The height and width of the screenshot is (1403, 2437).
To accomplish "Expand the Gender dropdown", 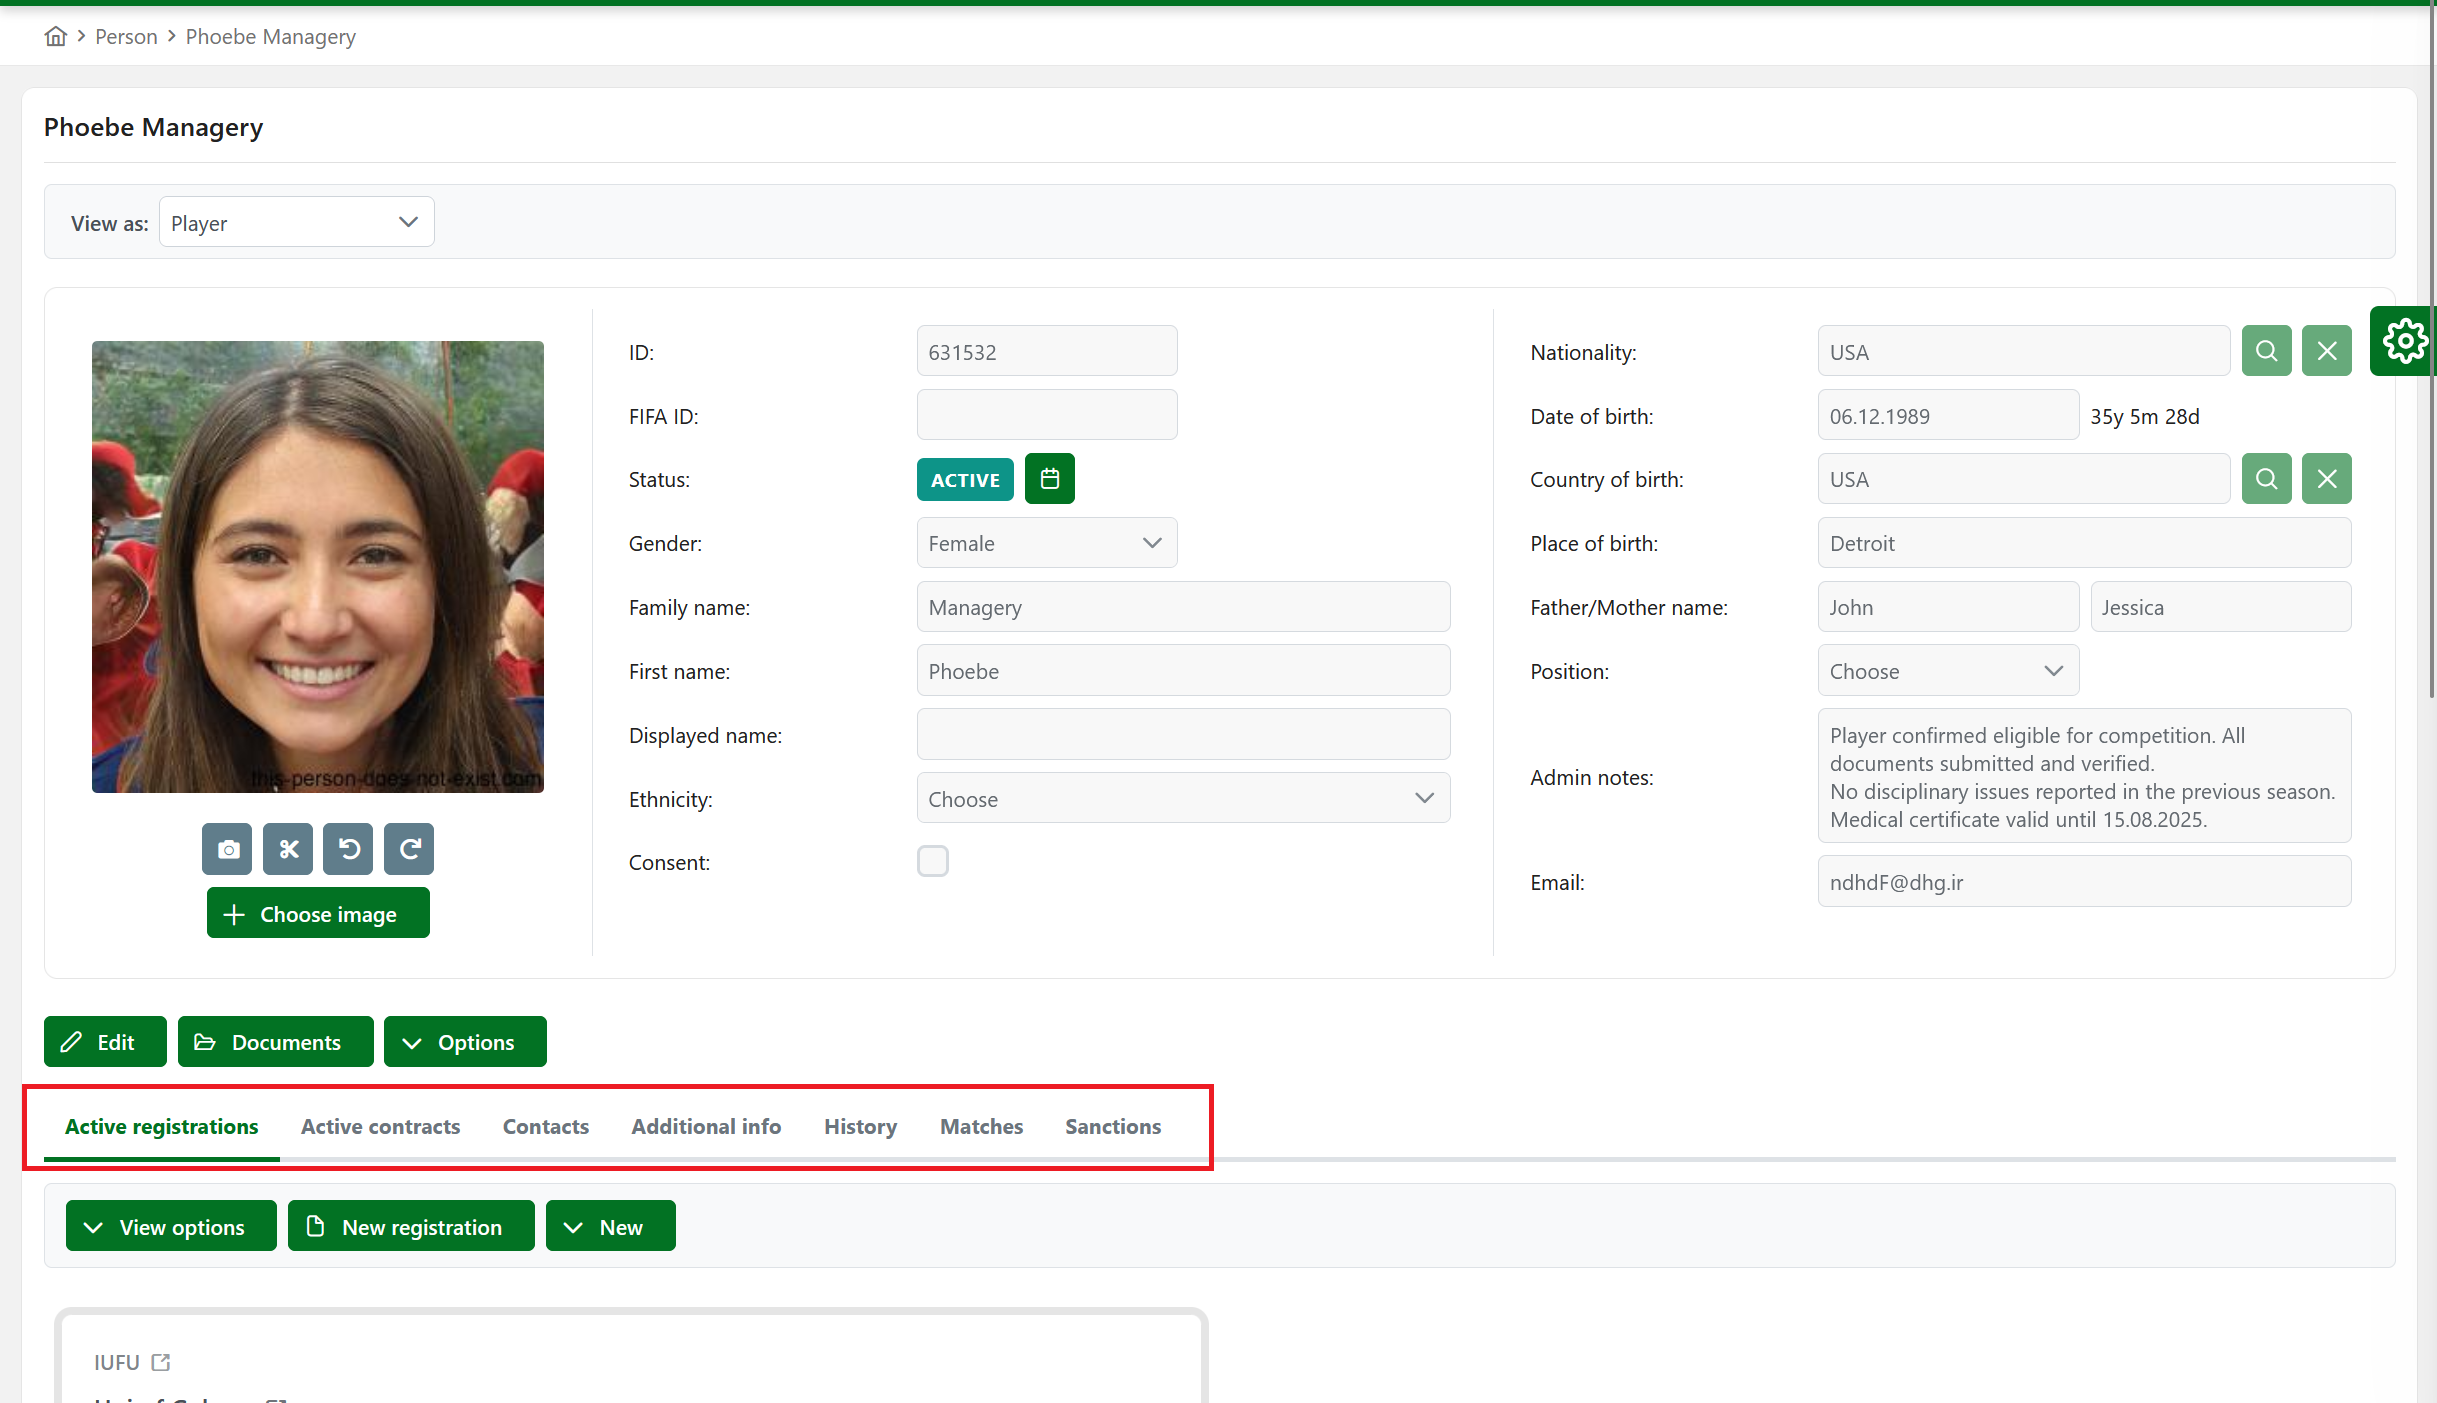I will tap(1046, 543).
